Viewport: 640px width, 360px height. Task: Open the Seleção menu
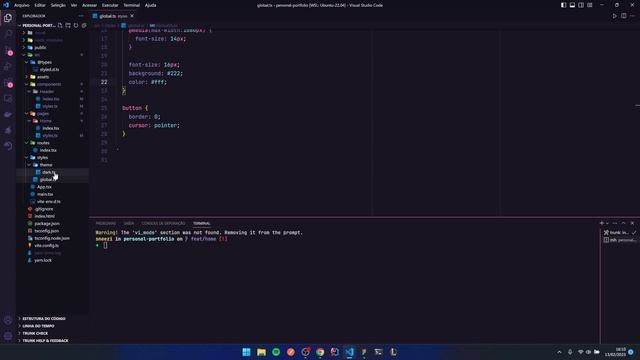[x=58, y=5]
